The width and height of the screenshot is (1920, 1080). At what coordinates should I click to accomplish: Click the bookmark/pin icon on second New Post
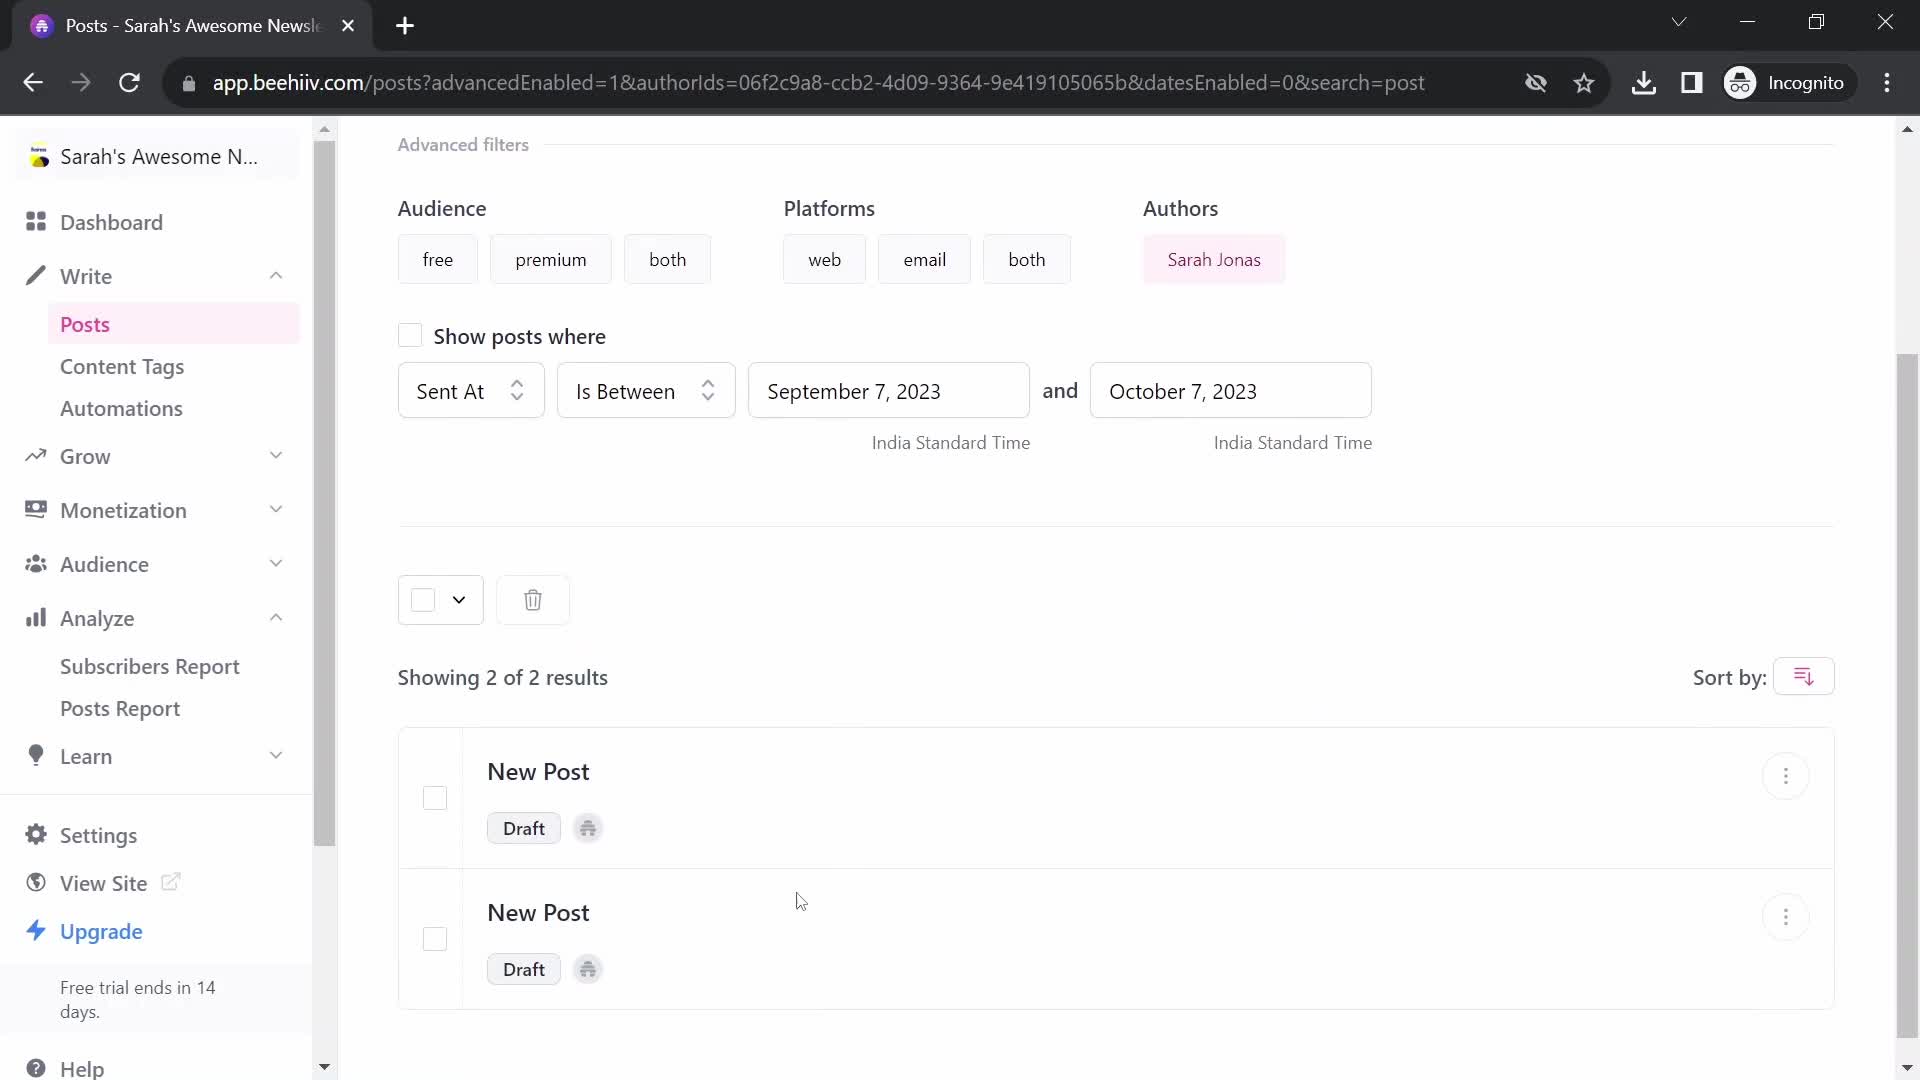[x=588, y=969]
